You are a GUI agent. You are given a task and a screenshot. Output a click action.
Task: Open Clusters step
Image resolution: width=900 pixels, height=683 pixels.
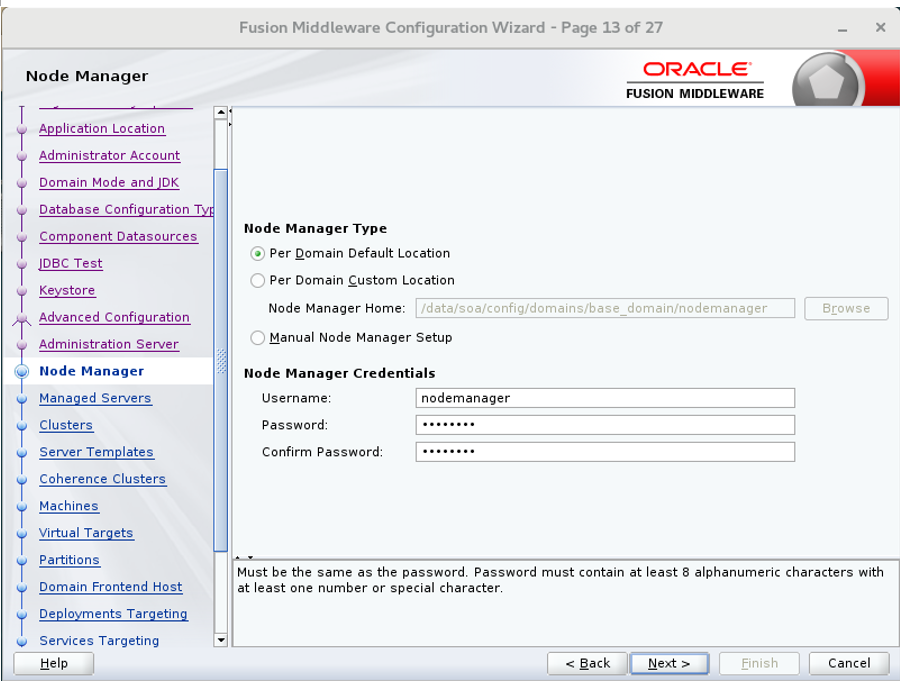65,425
